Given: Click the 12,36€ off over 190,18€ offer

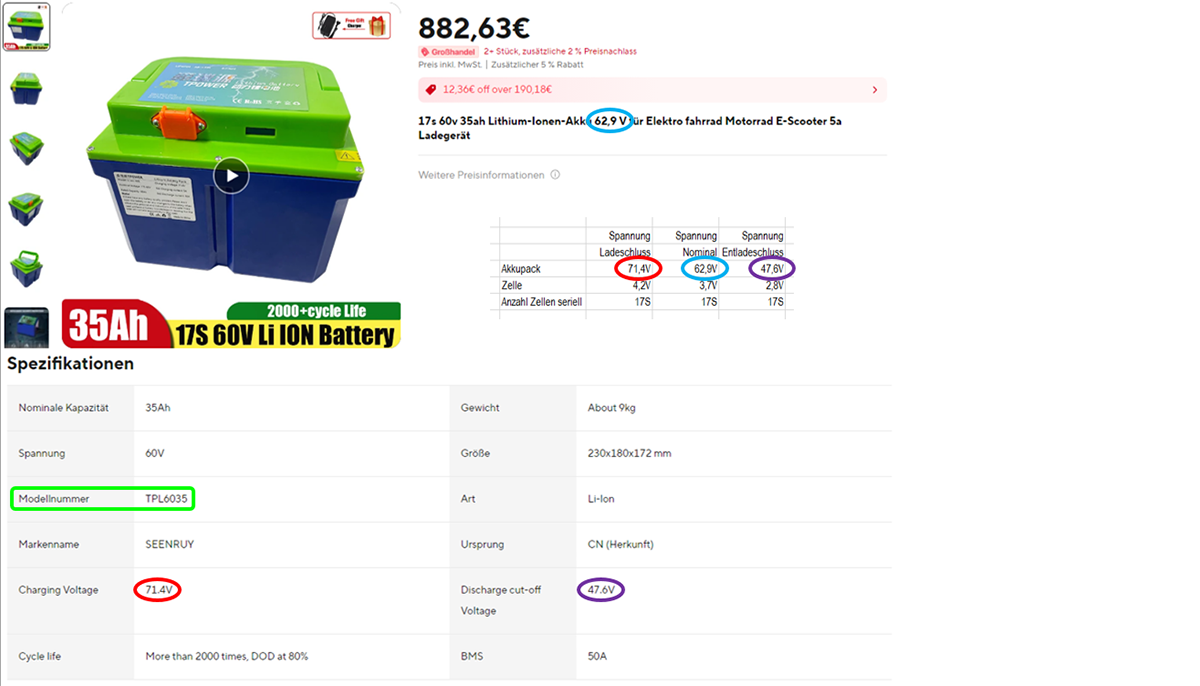Looking at the screenshot, I should 497,89.
